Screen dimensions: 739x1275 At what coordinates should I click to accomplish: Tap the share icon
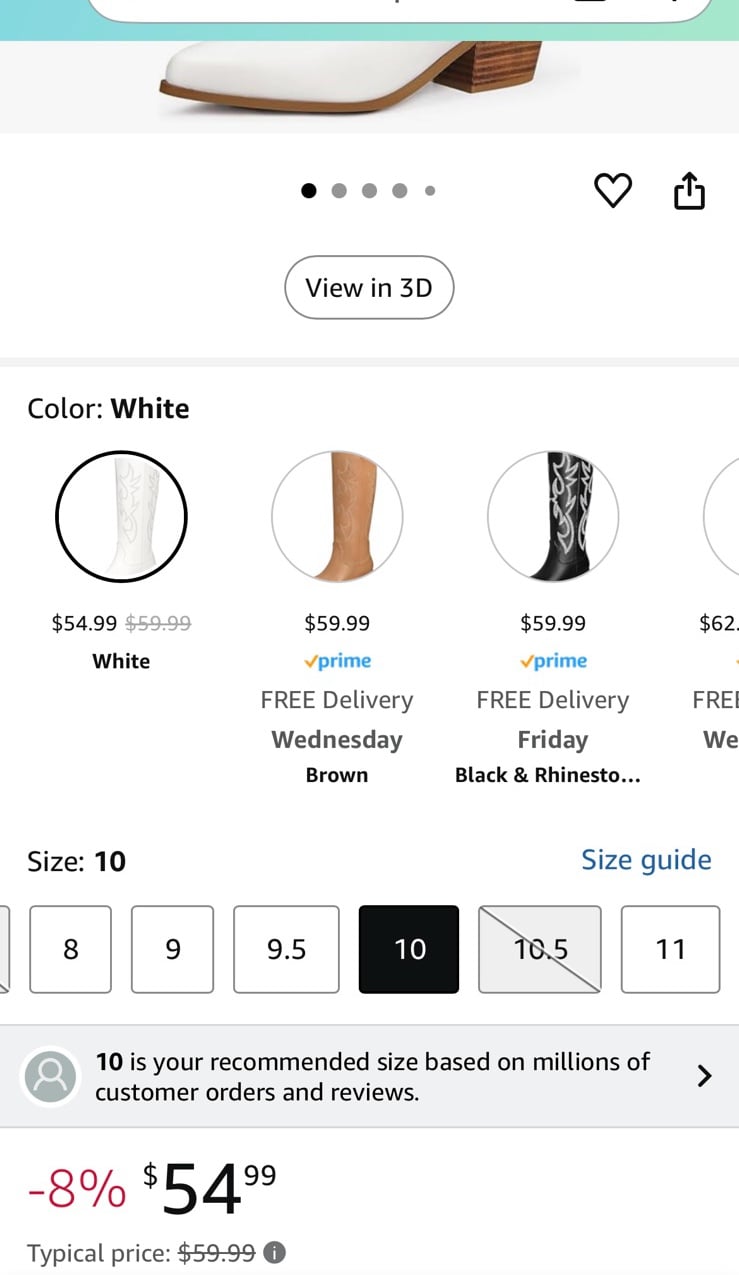tap(689, 190)
